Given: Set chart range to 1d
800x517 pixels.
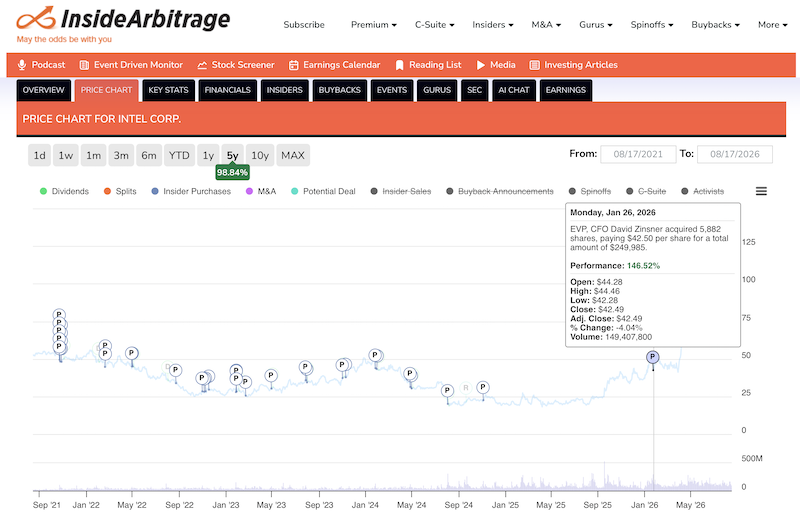Looking at the screenshot, I should pos(39,155).
